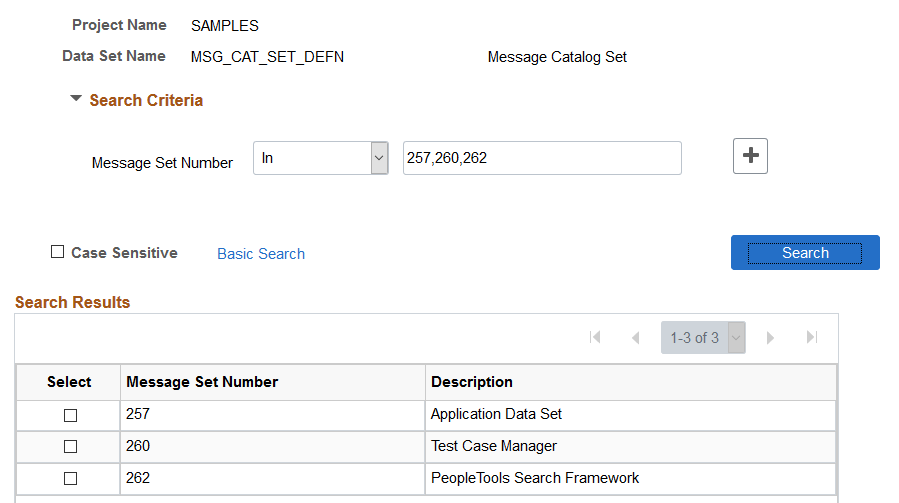Open the In operator dropdown
This screenshot has width=899, height=503.
tap(320, 158)
